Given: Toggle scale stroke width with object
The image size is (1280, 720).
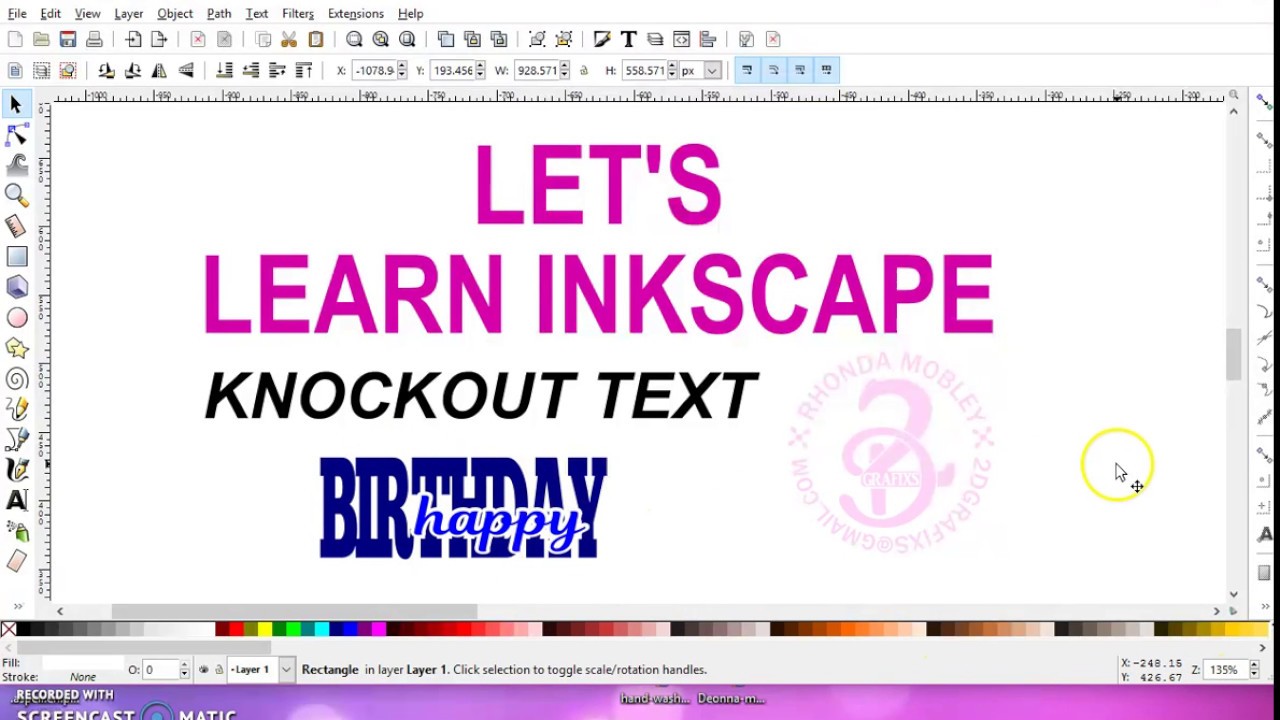Looking at the screenshot, I should 747,70.
